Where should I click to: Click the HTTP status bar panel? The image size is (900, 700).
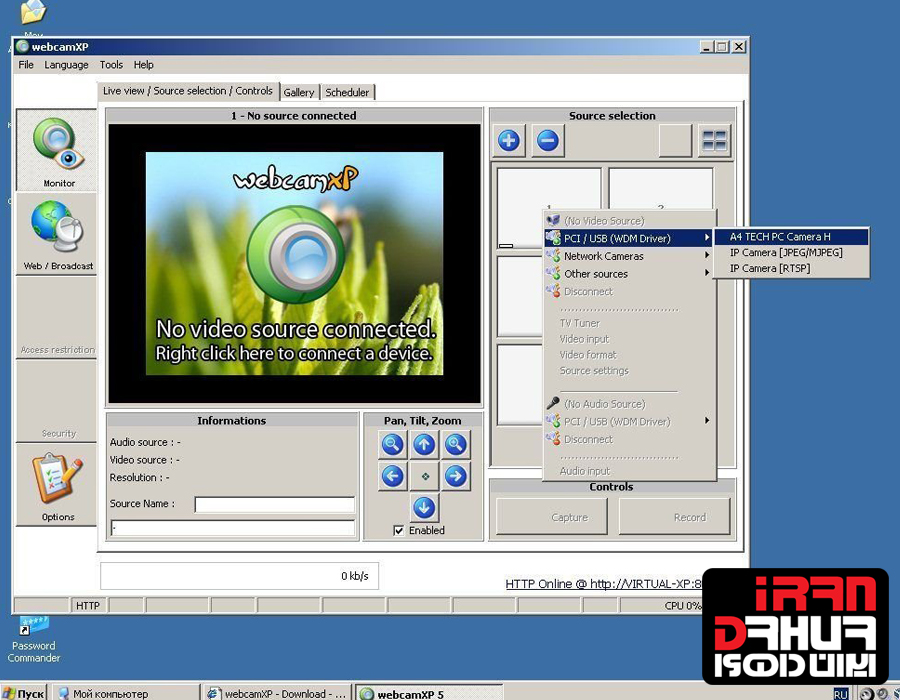[88, 605]
